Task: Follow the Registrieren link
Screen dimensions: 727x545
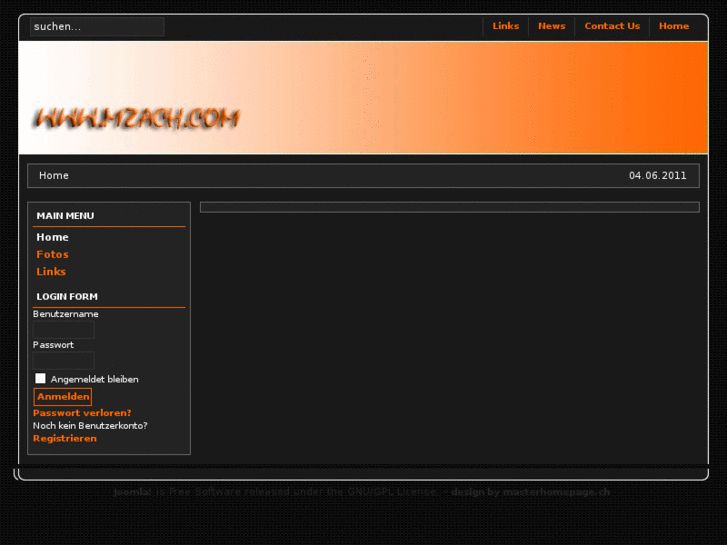Action: click(x=65, y=438)
